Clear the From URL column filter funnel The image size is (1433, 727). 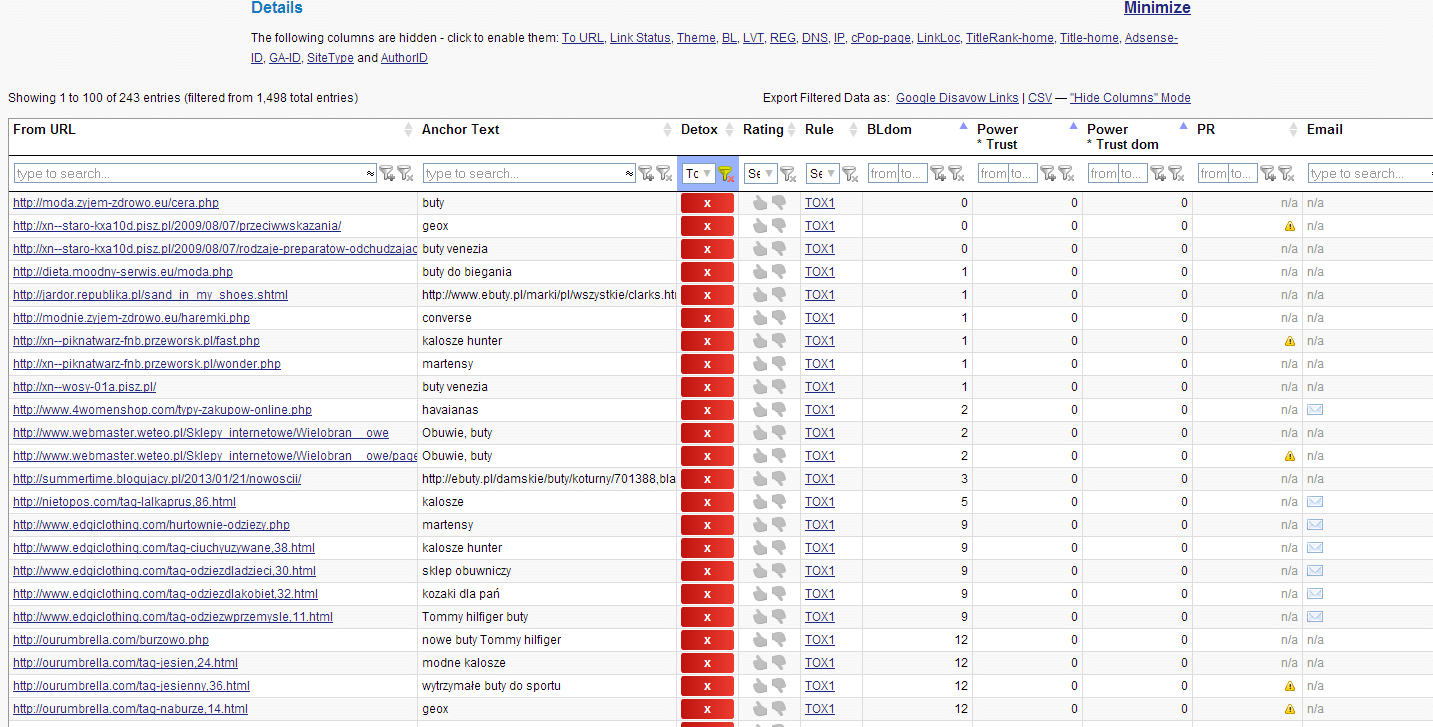pos(405,174)
